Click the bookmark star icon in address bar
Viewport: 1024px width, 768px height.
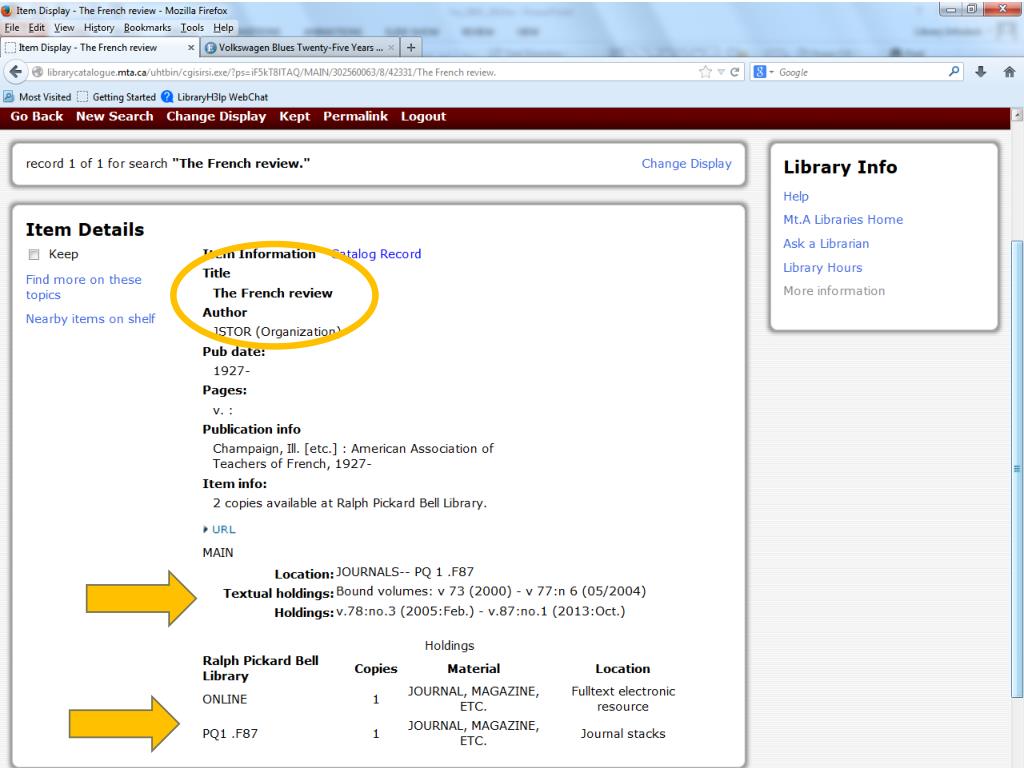click(x=705, y=72)
